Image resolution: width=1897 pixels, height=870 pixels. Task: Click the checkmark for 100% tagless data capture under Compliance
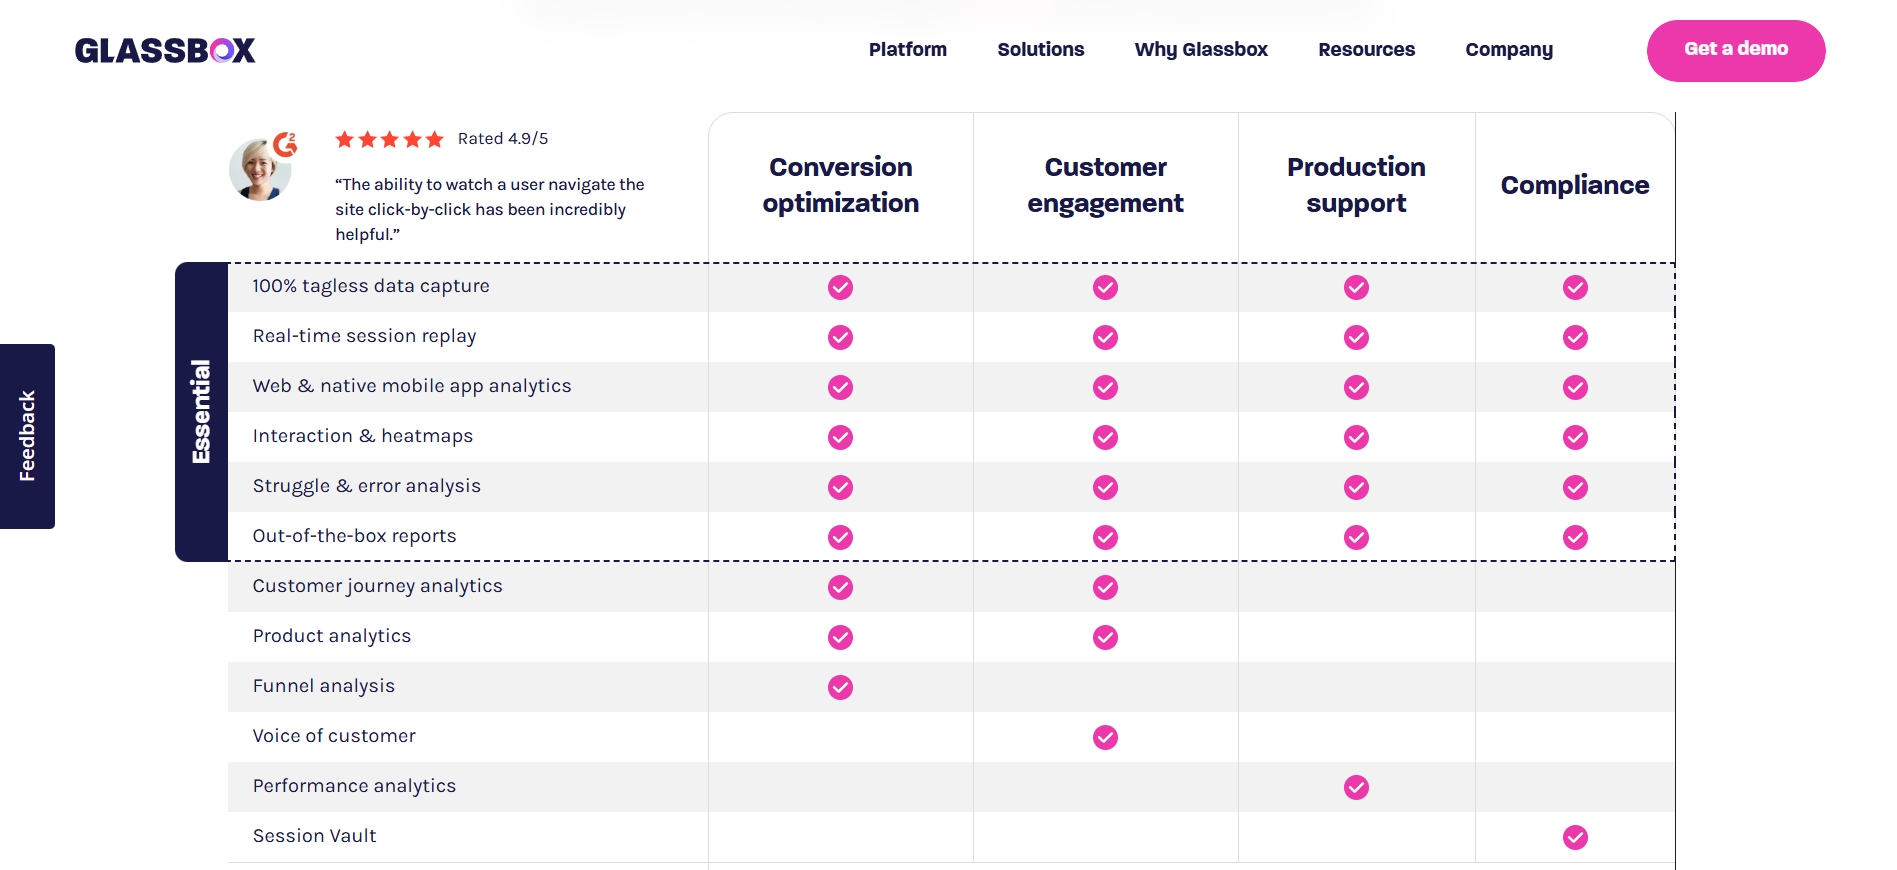pos(1575,287)
